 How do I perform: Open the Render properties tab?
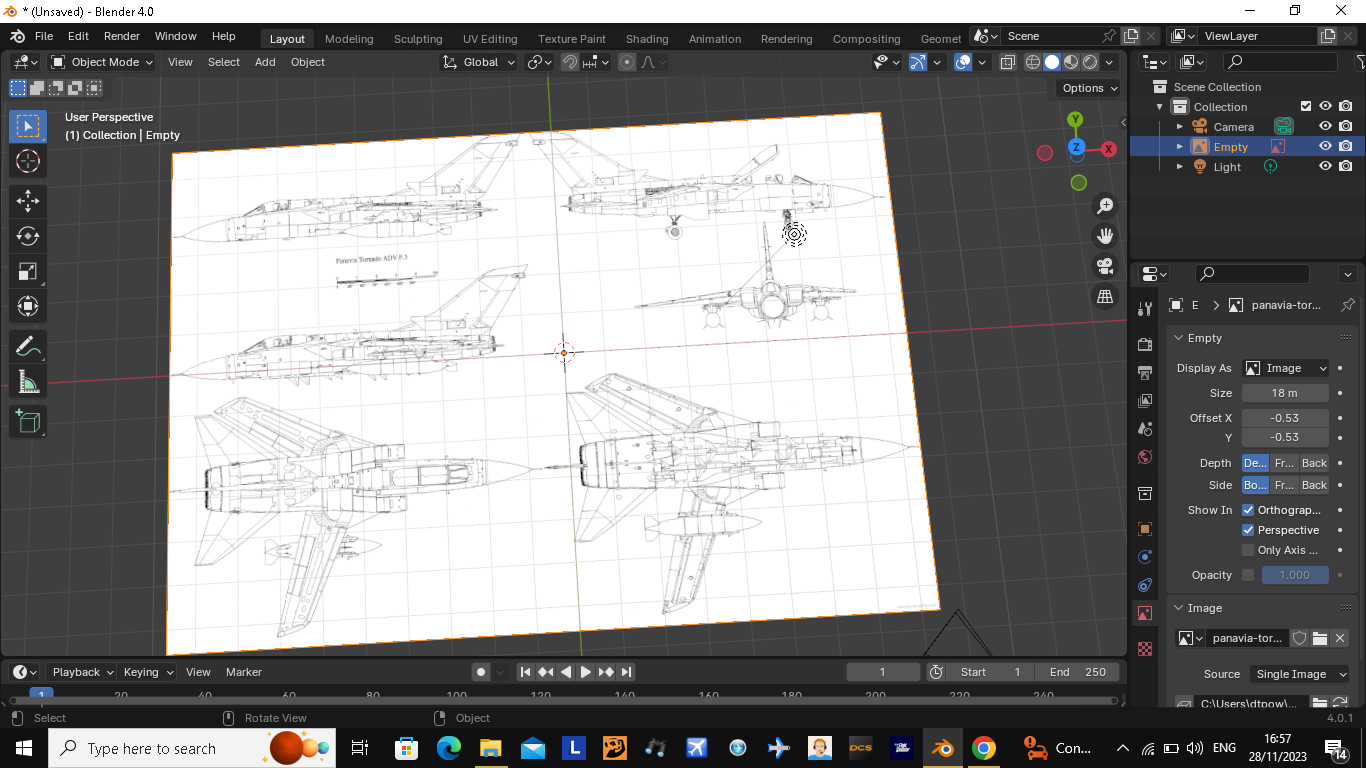[1145, 344]
